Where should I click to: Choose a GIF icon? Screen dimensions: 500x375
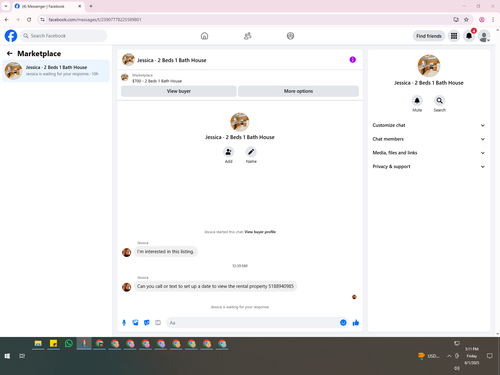point(158,323)
